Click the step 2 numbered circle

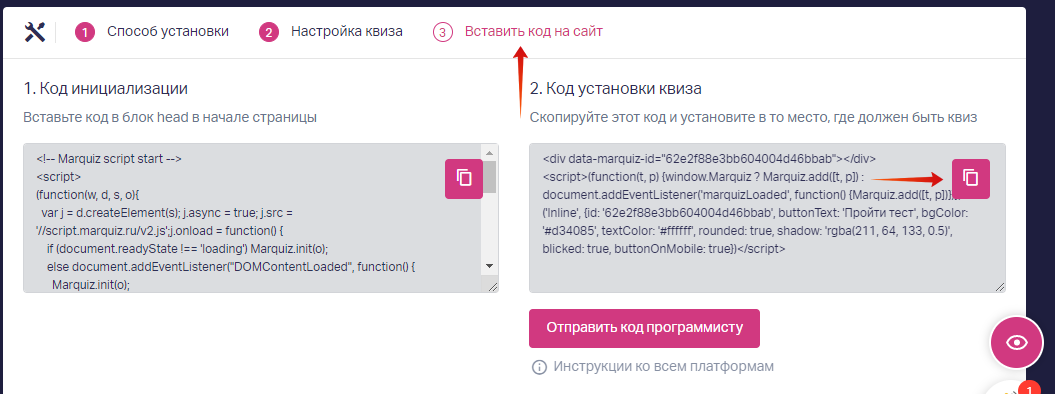pos(268,32)
